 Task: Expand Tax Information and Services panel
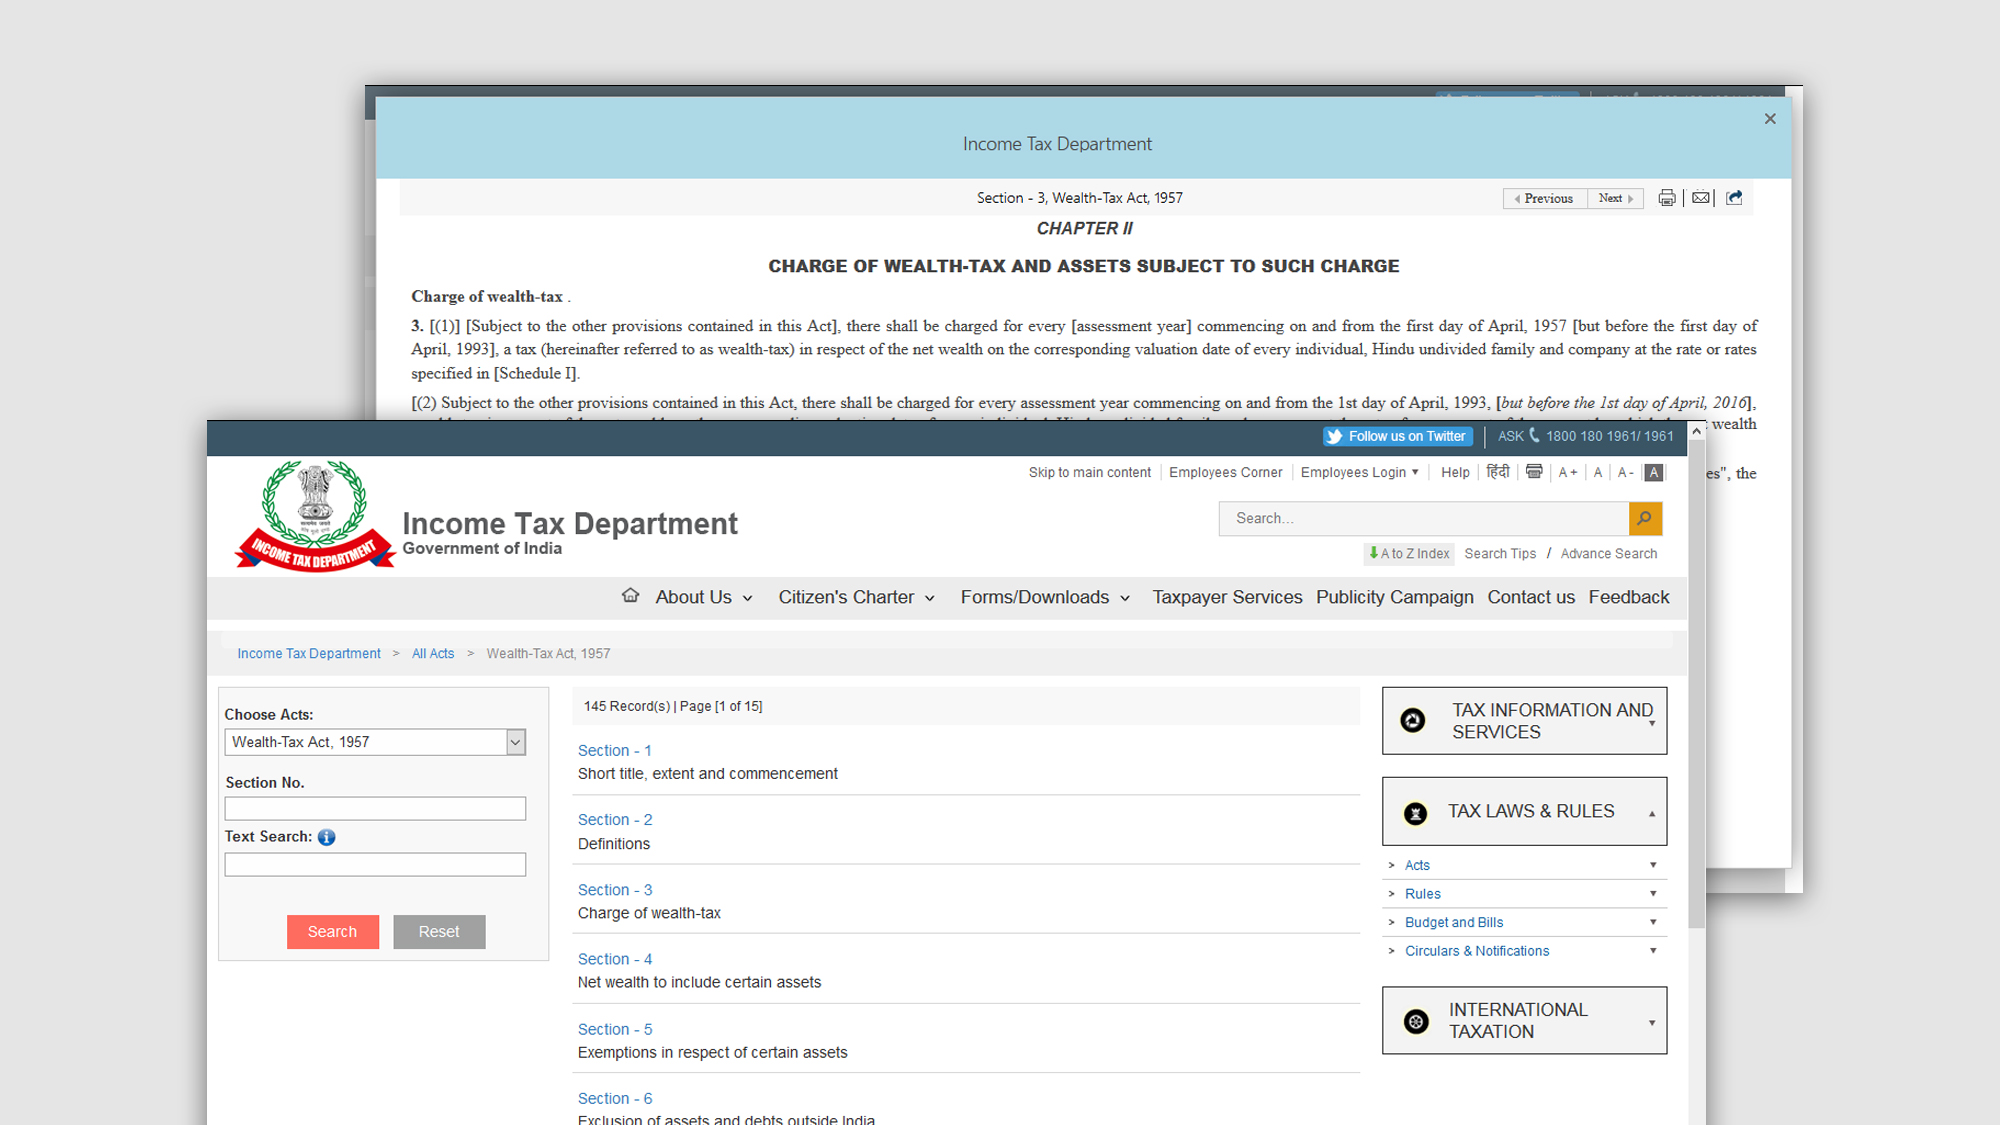[1524, 720]
